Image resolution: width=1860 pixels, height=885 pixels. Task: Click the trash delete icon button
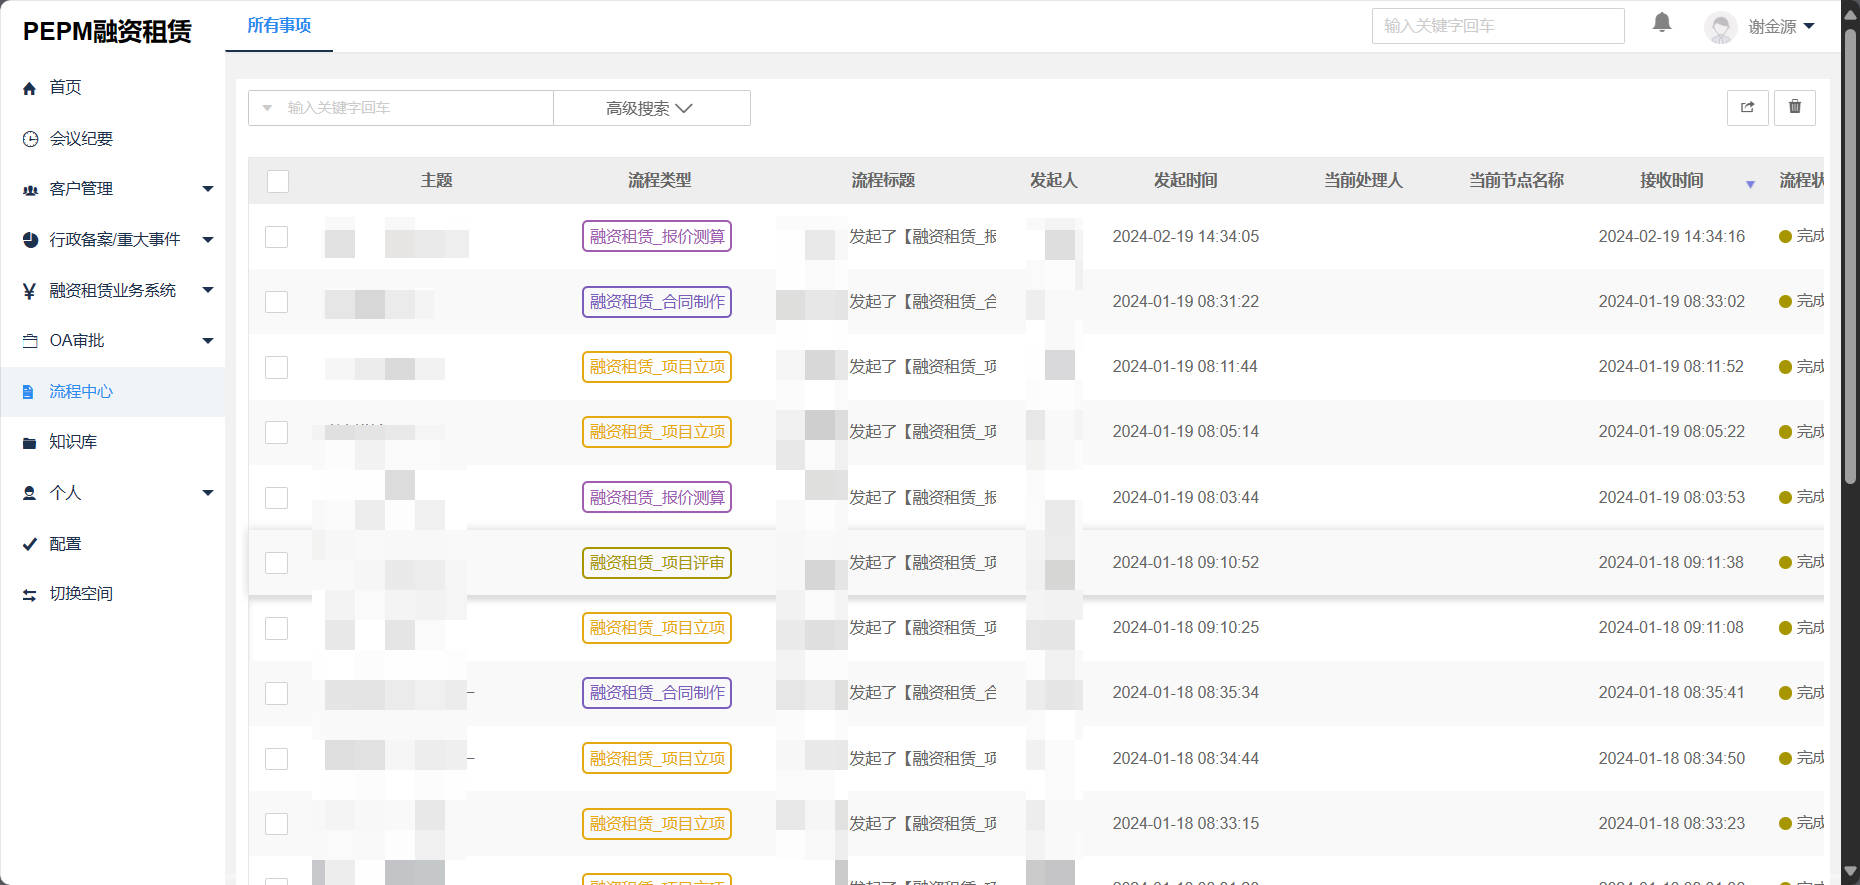pyautogui.click(x=1794, y=107)
